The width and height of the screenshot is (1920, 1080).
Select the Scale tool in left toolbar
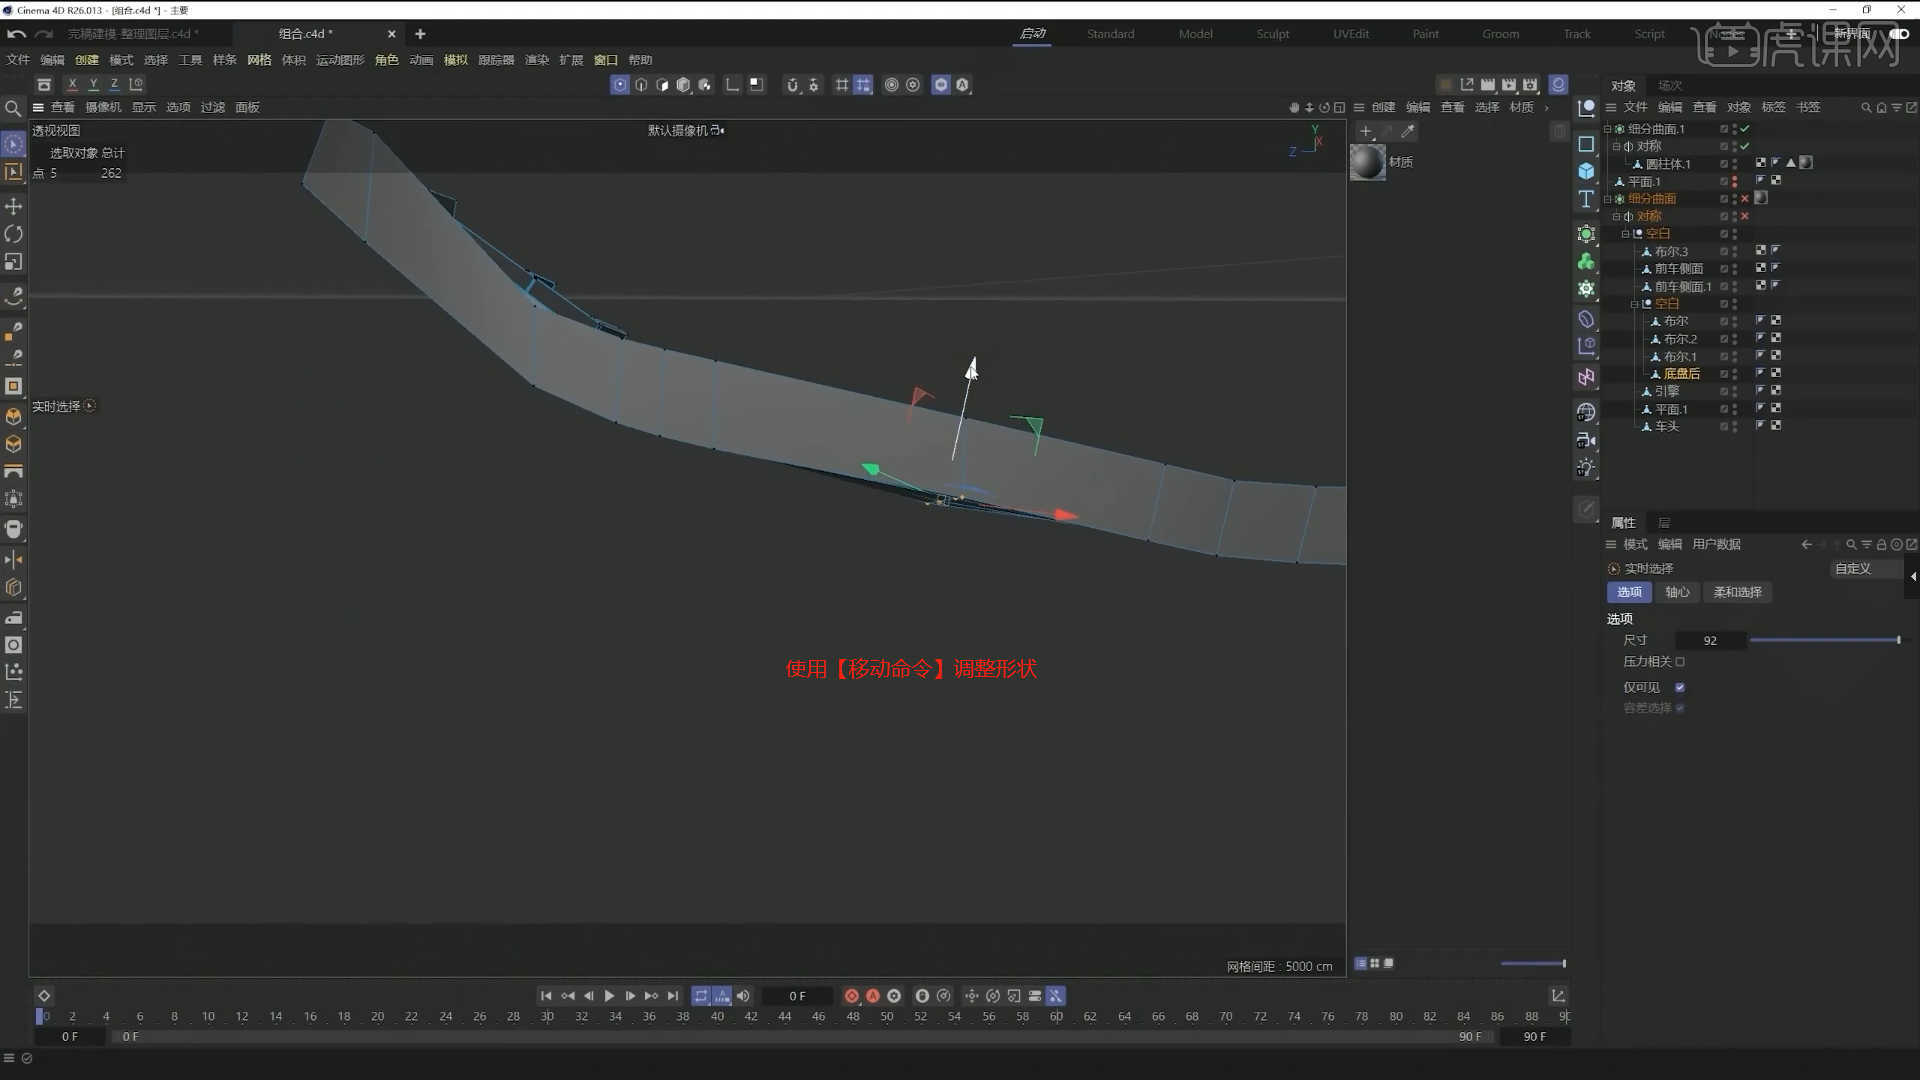coord(13,262)
